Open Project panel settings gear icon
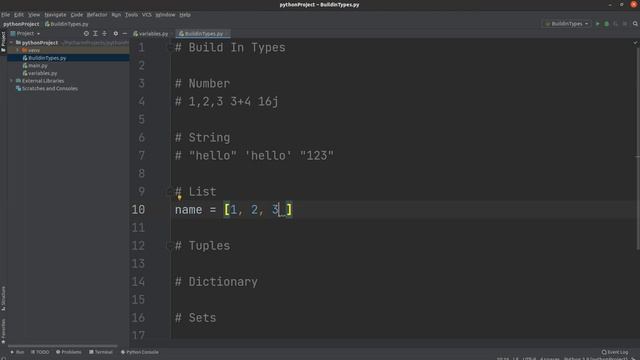The image size is (640, 360). 116,33
